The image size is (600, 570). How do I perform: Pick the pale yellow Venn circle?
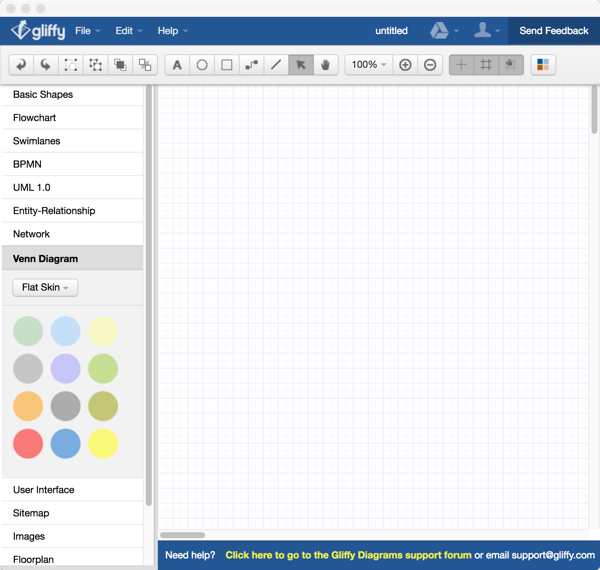(x=103, y=331)
